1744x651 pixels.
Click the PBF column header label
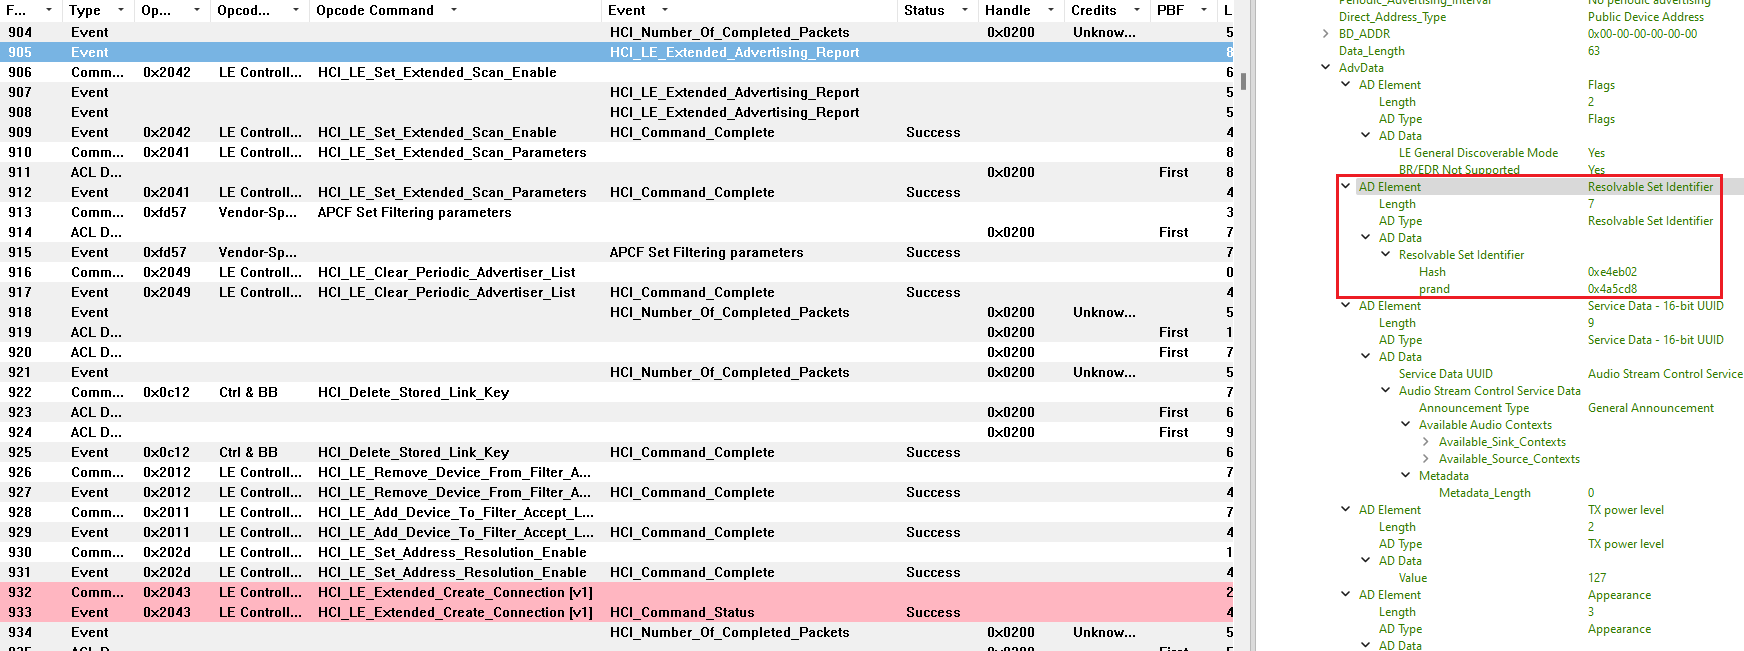point(1170,10)
